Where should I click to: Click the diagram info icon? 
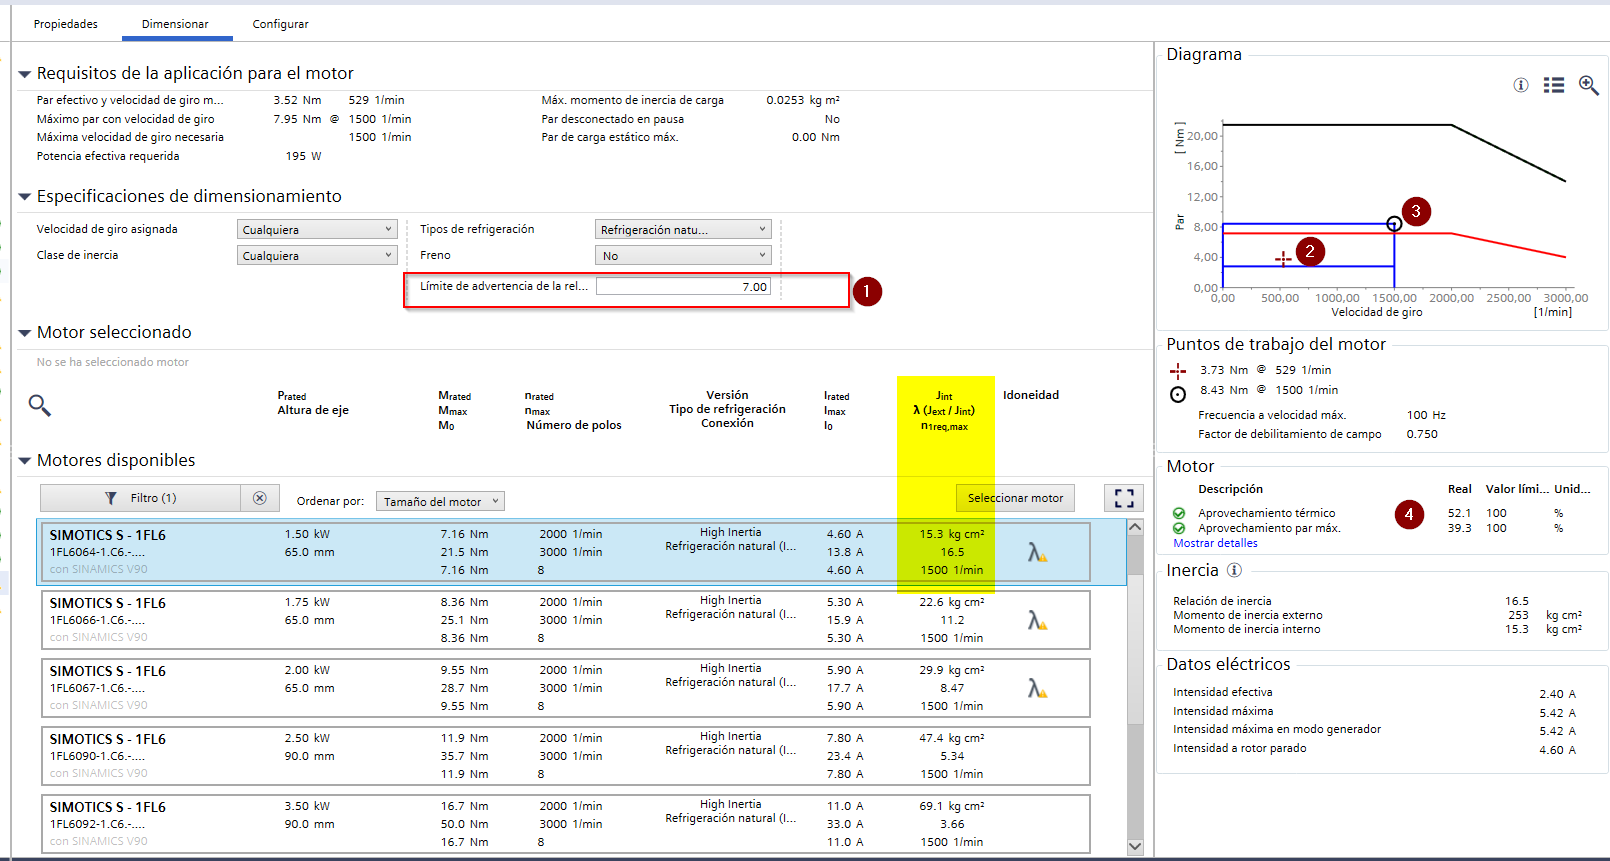pyautogui.click(x=1520, y=85)
